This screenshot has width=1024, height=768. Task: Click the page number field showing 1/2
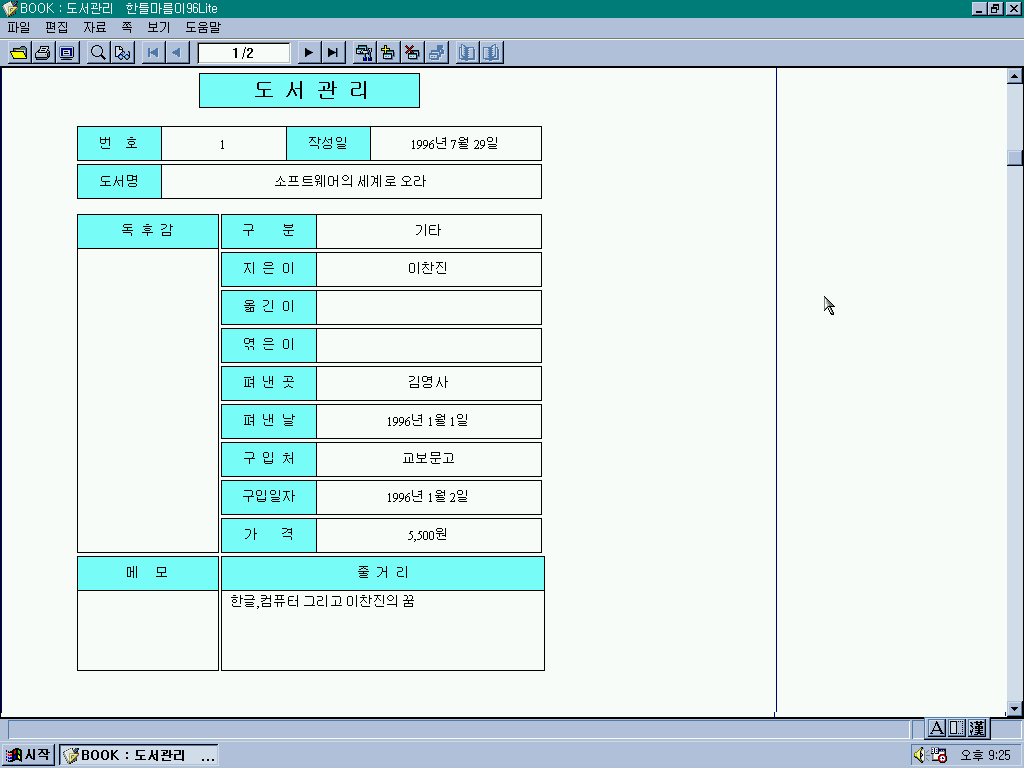[244, 53]
